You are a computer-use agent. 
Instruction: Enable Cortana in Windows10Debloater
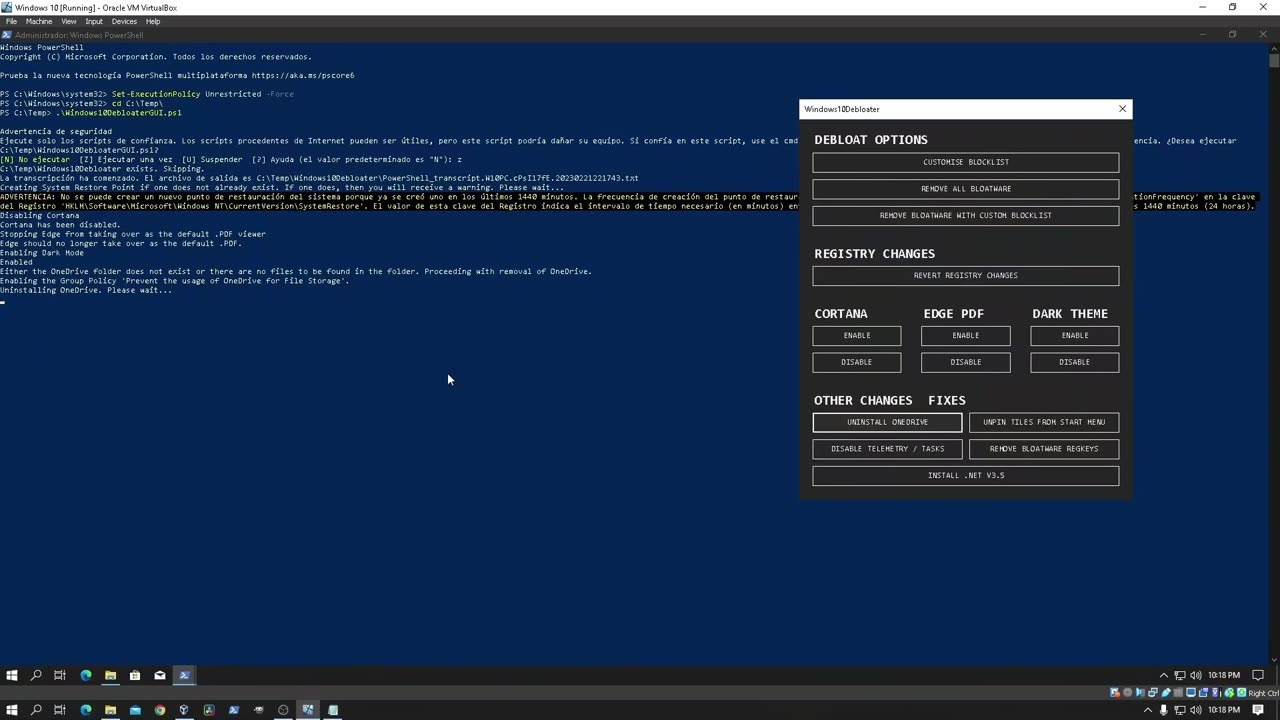click(x=857, y=335)
